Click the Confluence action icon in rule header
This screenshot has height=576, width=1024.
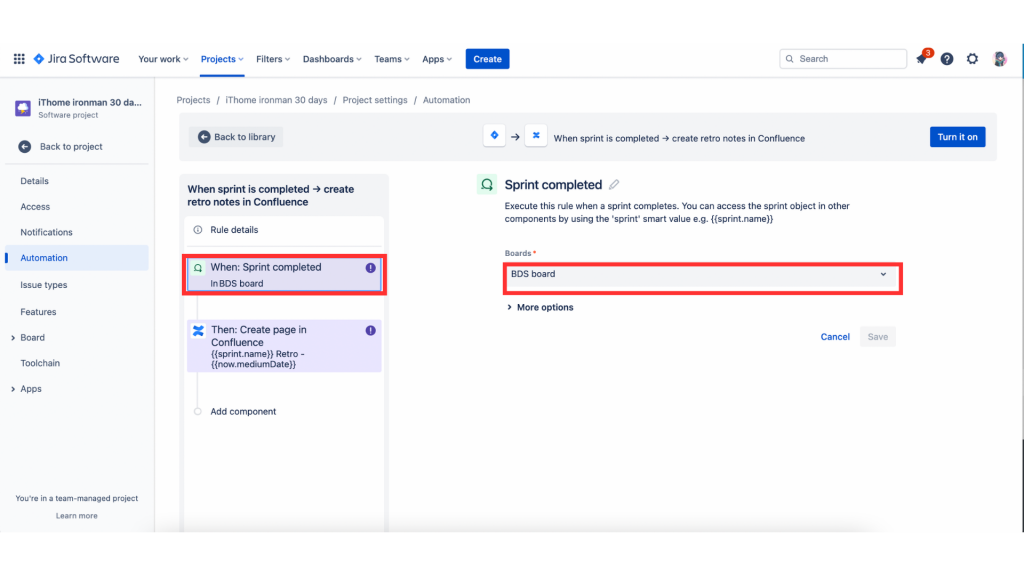click(x=536, y=136)
